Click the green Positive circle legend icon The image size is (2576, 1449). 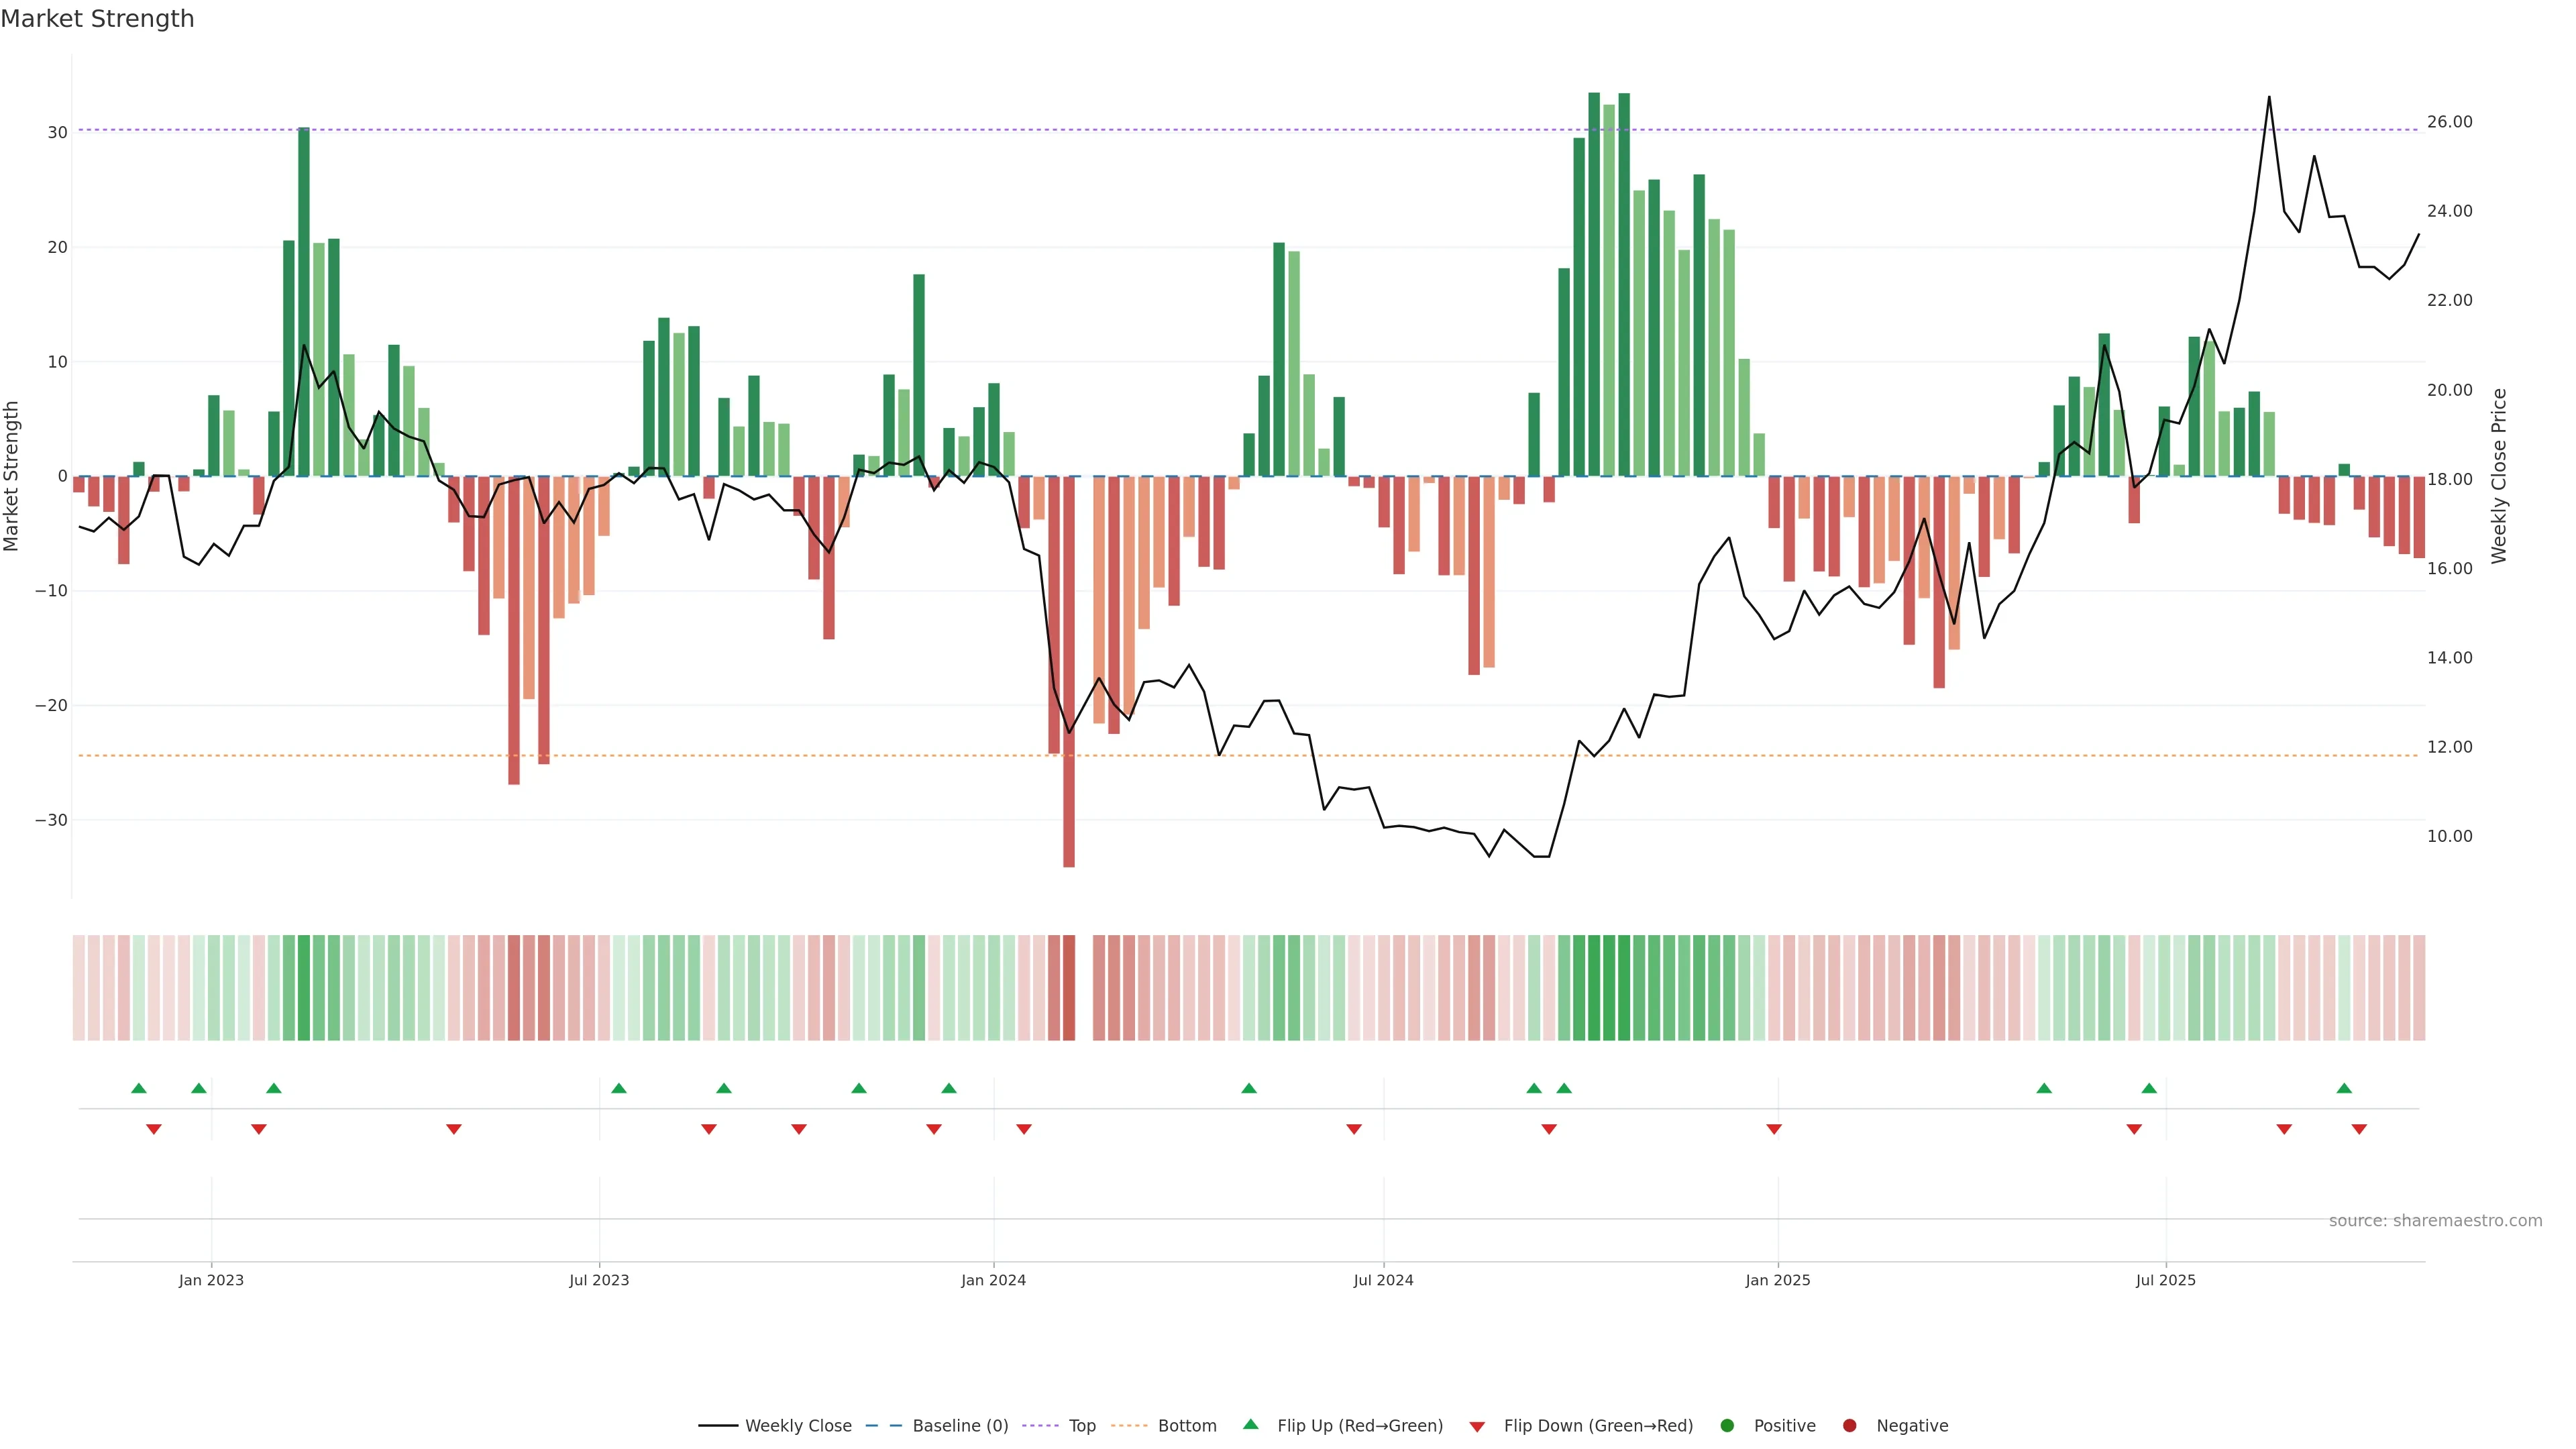[x=1727, y=1425]
